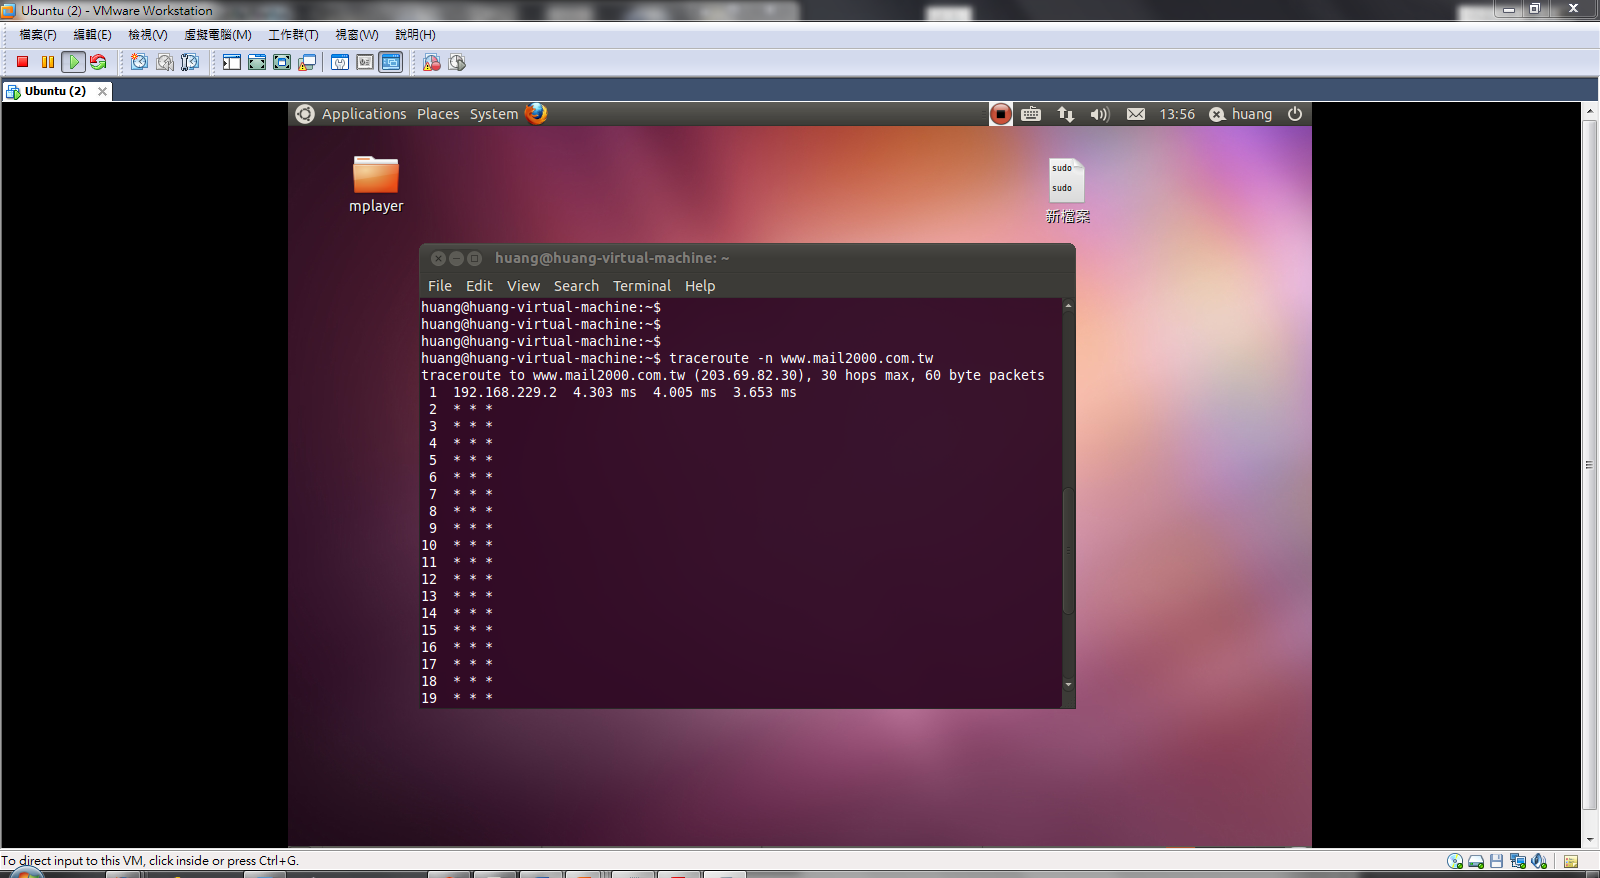Open the 視窗(W) menu

[357, 34]
